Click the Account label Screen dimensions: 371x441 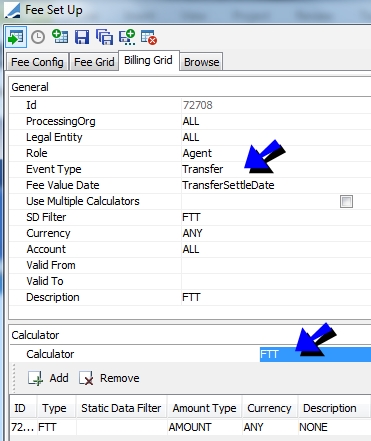[x=46, y=249]
